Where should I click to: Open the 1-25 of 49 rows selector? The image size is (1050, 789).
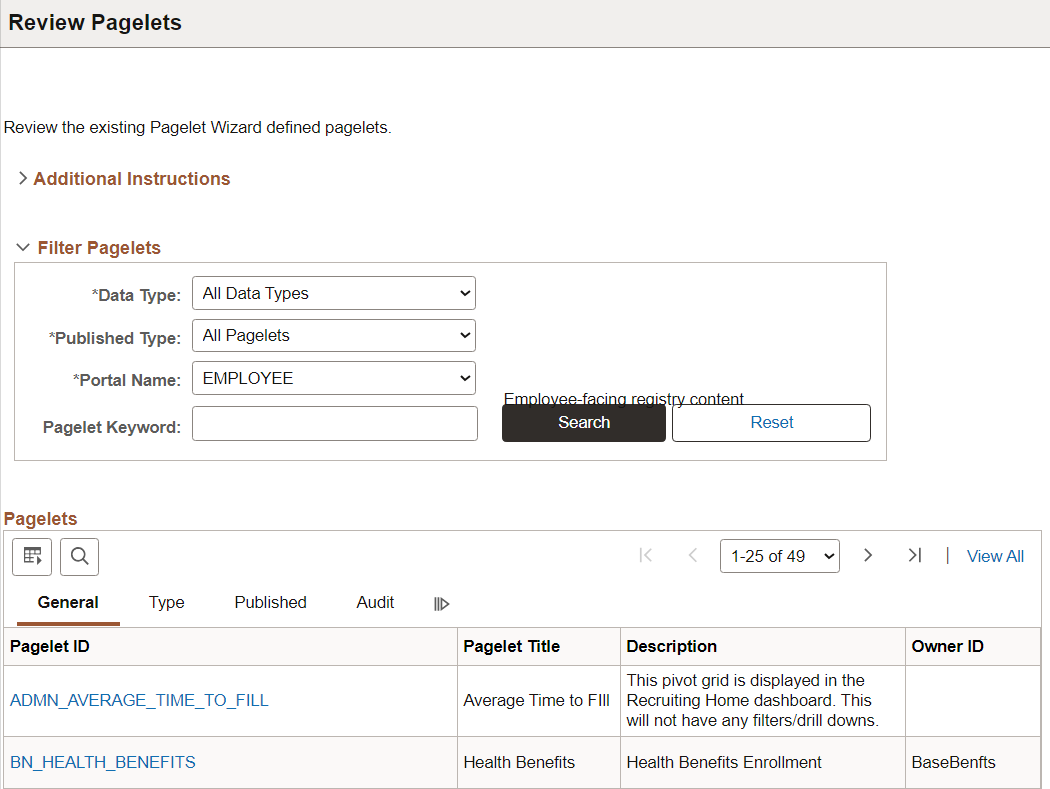click(x=779, y=556)
